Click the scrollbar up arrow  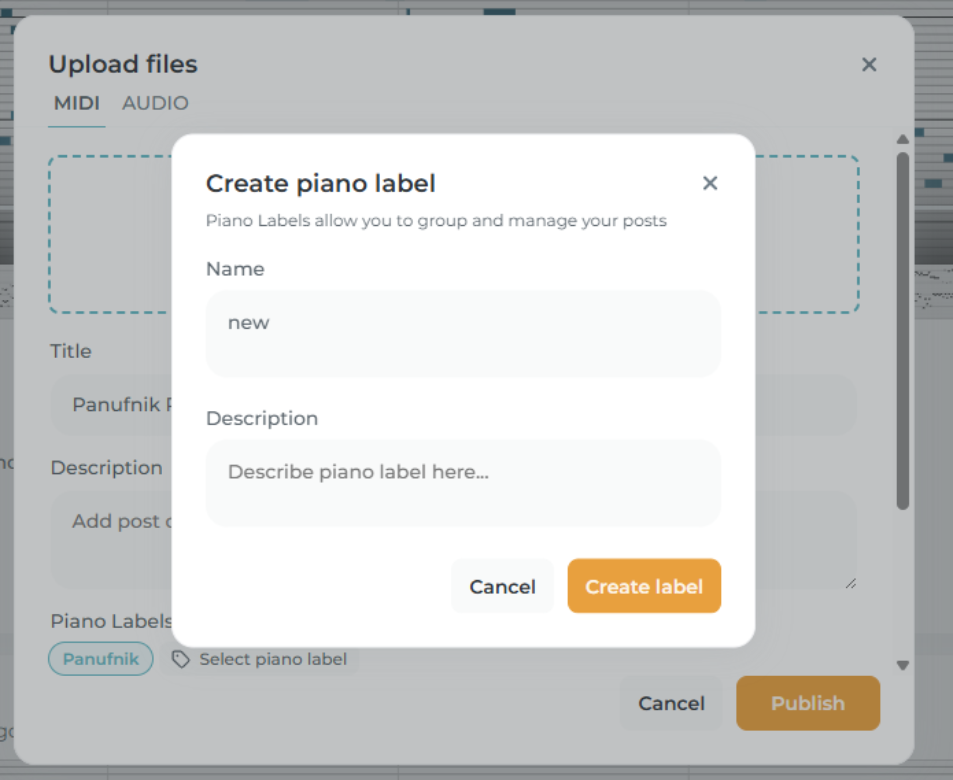pyautogui.click(x=903, y=139)
